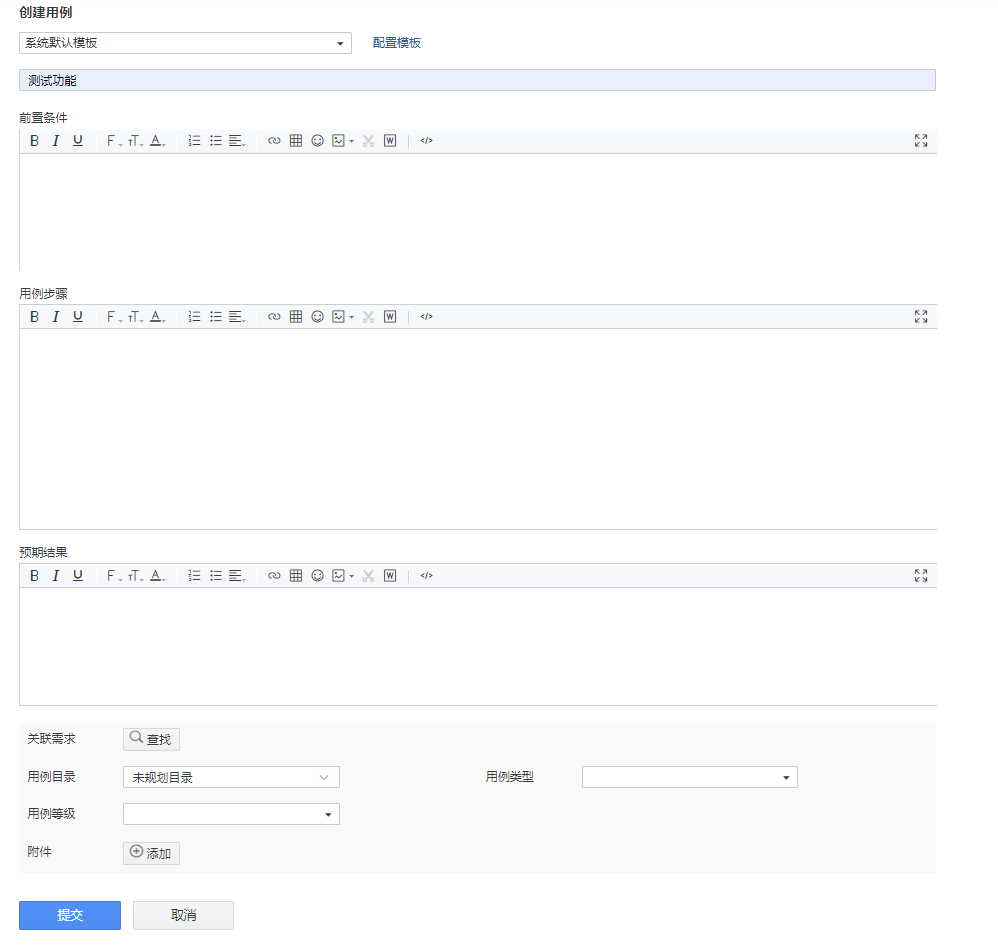The image size is (998, 946).
Task: Toggle underline in 前置条件 editor toolbar
Action: coord(78,141)
